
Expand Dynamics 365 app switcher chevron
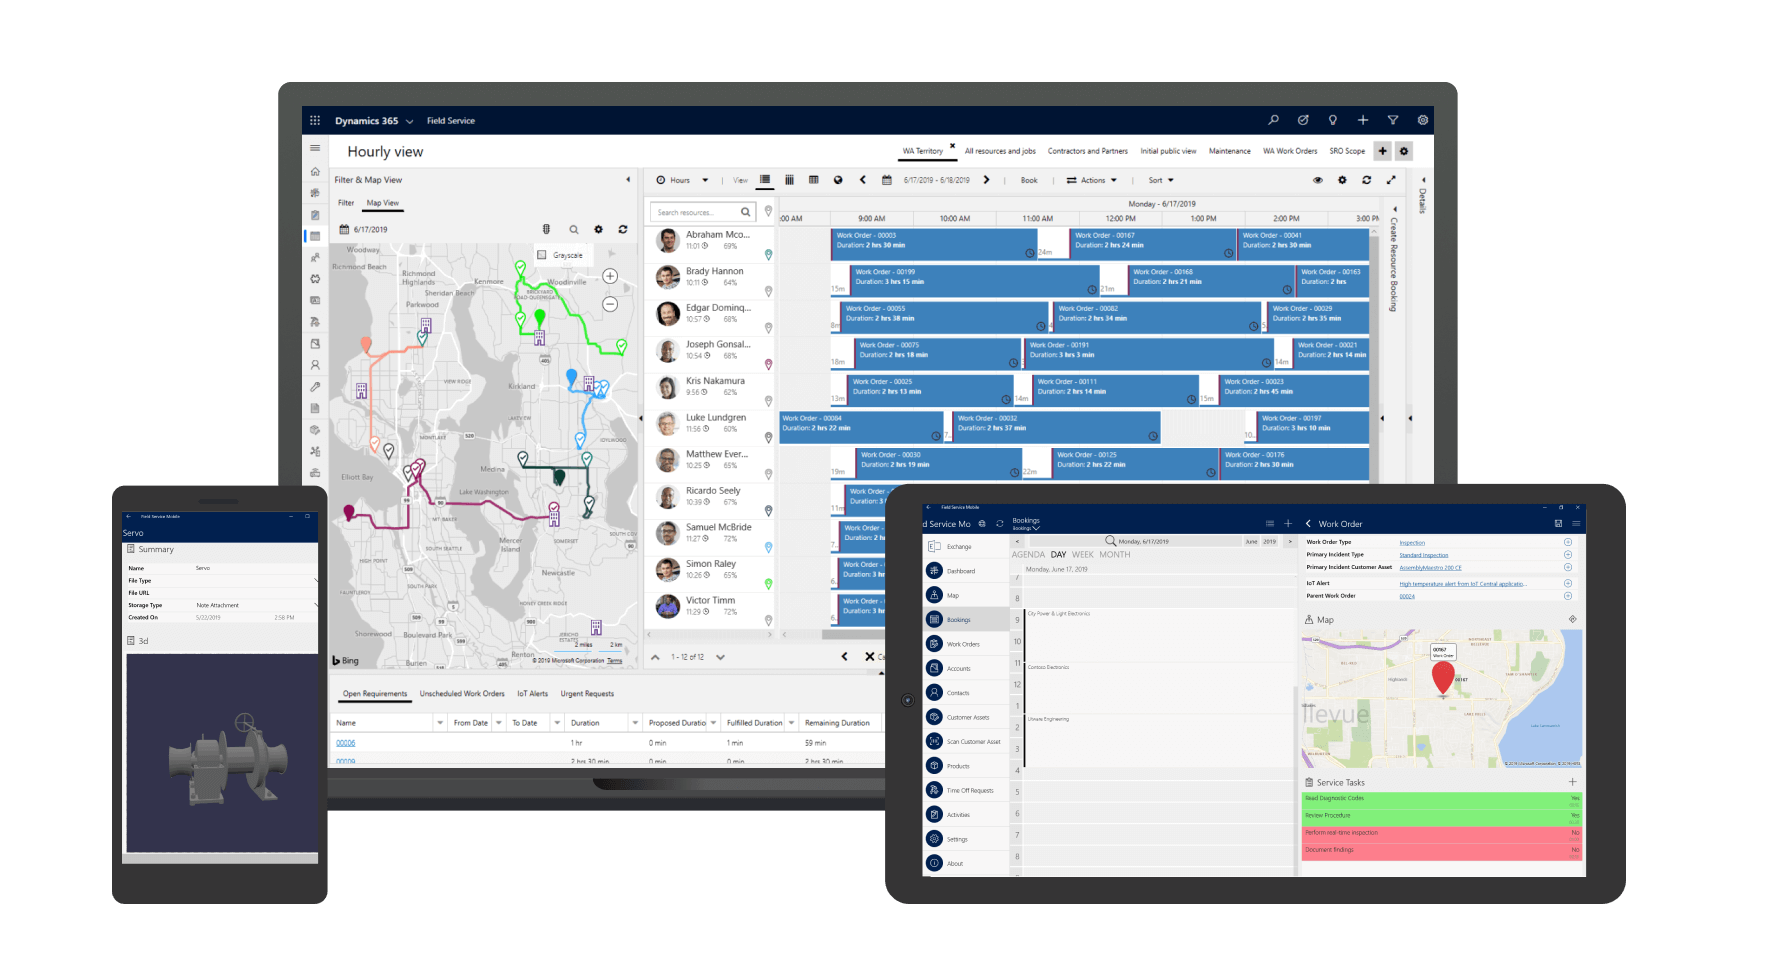pyautogui.click(x=409, y=121)
